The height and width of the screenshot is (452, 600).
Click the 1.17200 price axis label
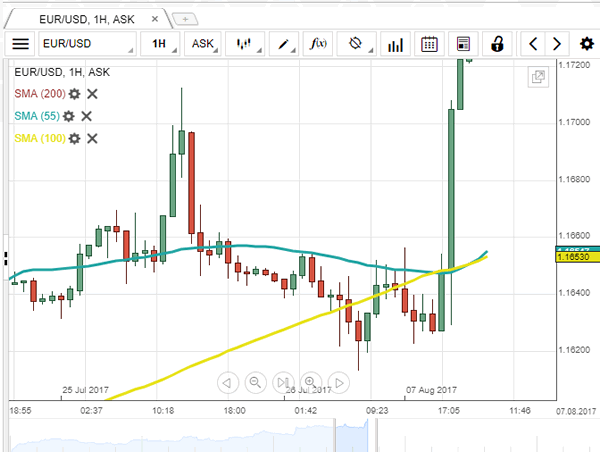(574, 65)
